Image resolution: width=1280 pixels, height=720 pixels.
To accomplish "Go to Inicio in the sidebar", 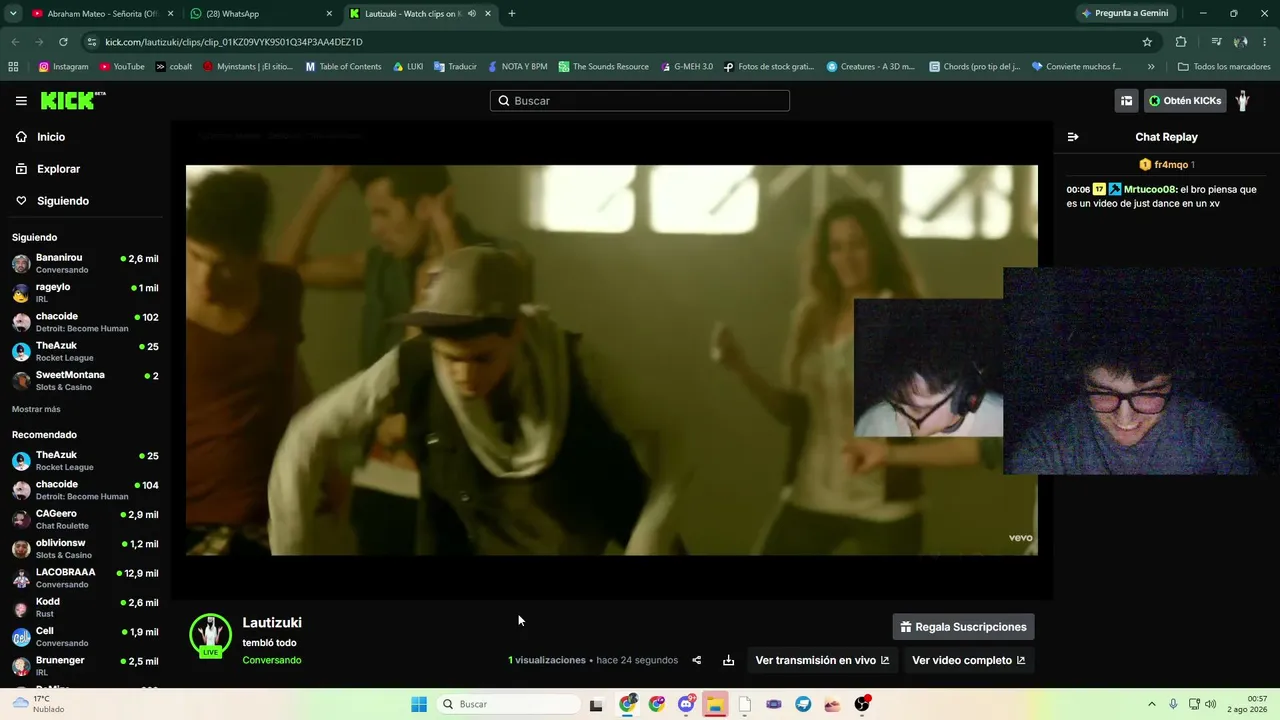I will pos(51,137).
